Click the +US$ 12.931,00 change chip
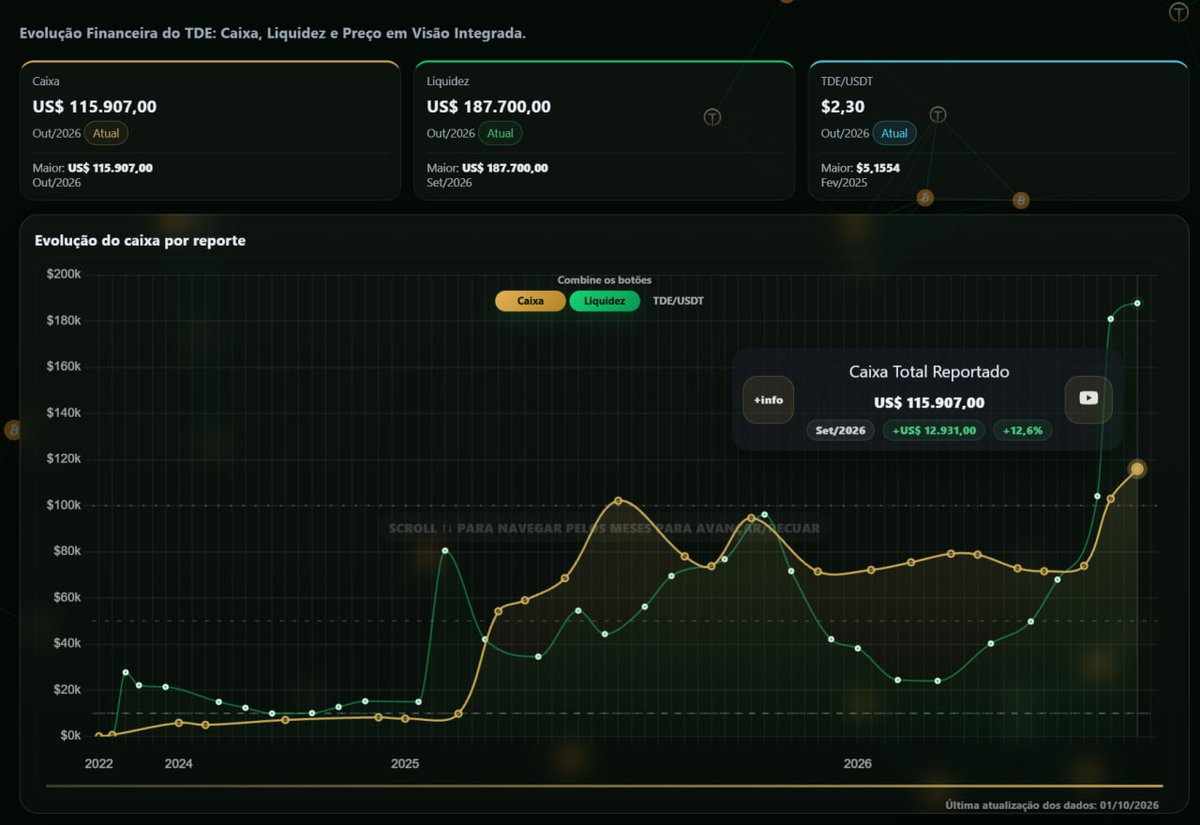Image resolution: width=1200 pixels, height=825 pixels. tap(934, 430)
